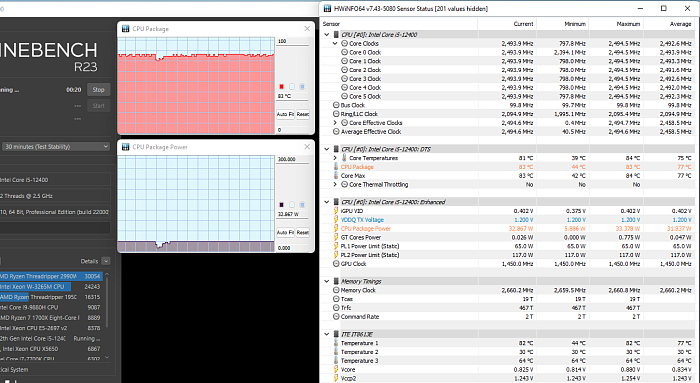Screen dimensions: 700x383
Task: Click the clock icon beside Memory Clock
Action: [x=336, y=290]
